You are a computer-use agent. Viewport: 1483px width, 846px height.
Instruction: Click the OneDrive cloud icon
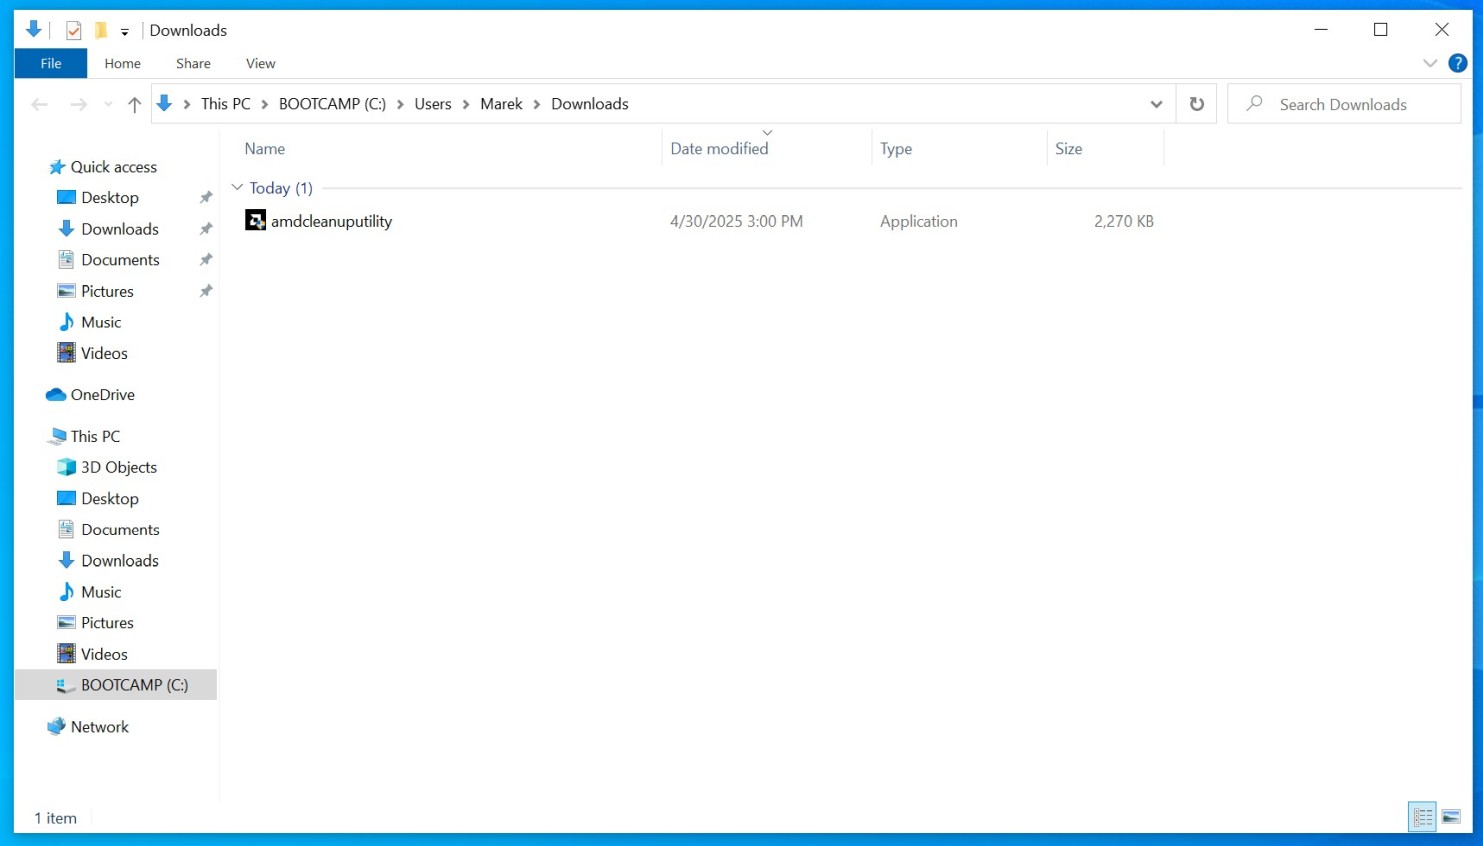pos(56,395)
